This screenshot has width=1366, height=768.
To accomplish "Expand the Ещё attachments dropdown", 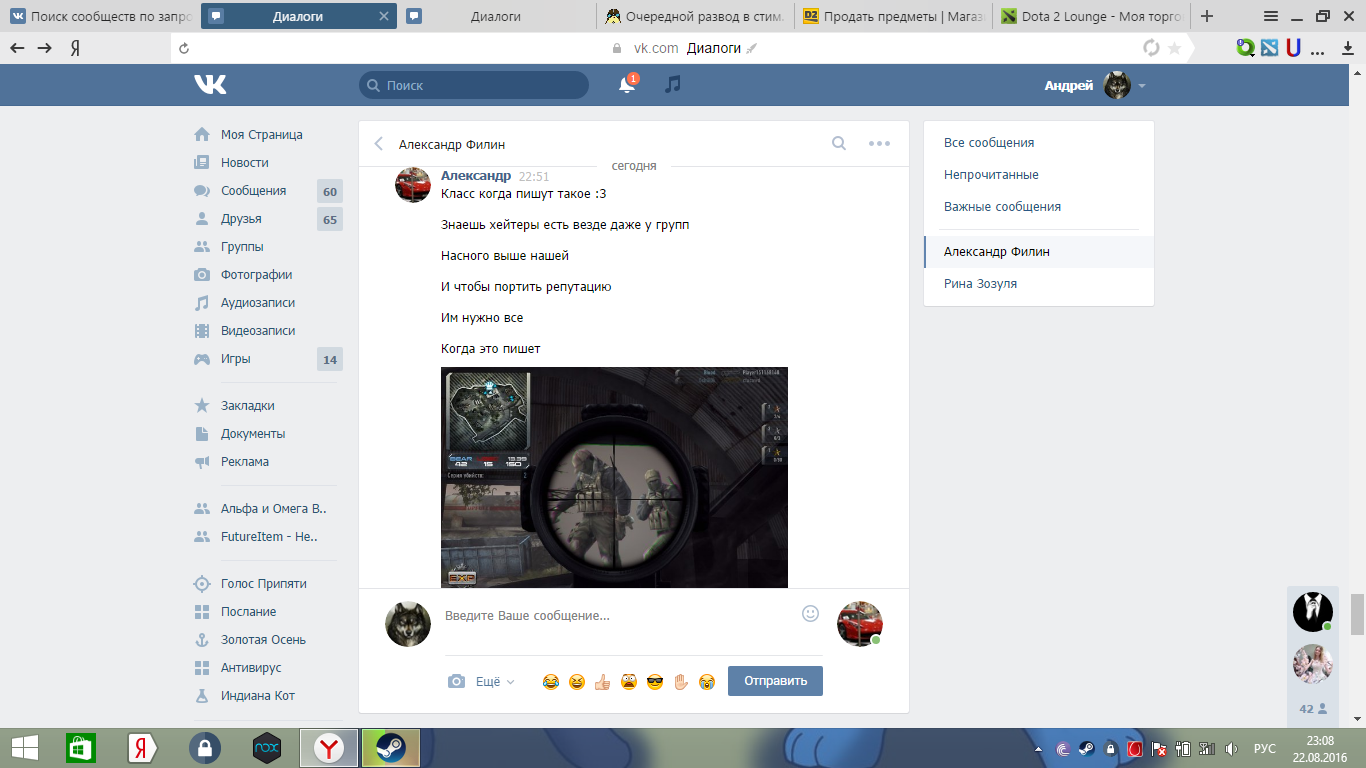I will click(x=495, y=681).
